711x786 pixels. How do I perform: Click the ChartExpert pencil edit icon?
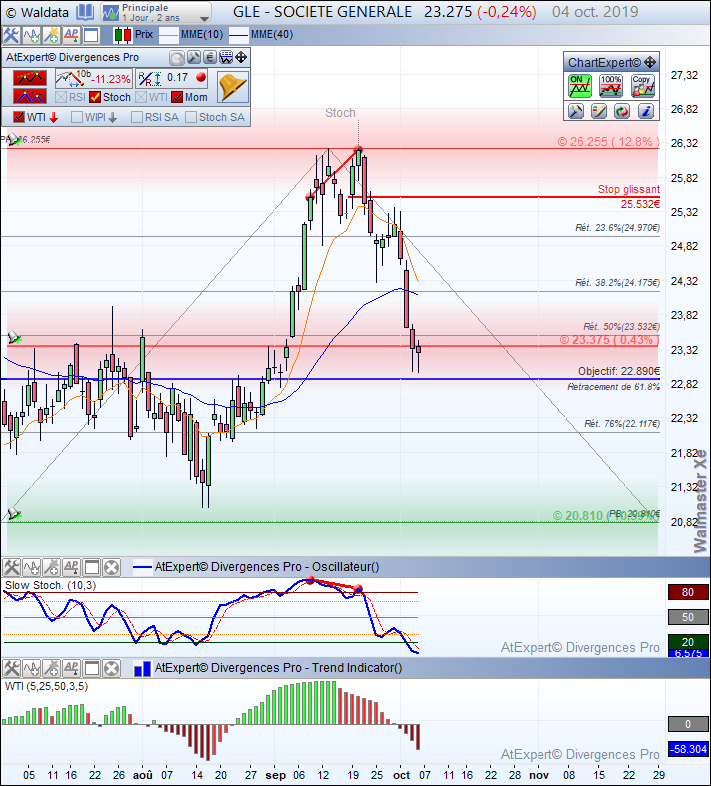(x=599, y=111)
